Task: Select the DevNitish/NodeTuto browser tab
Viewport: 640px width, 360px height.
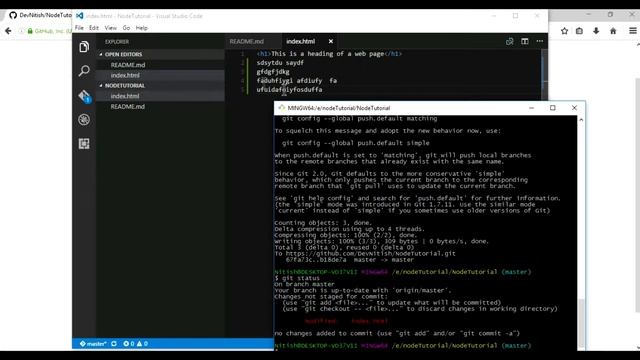Action: [40, 15]
